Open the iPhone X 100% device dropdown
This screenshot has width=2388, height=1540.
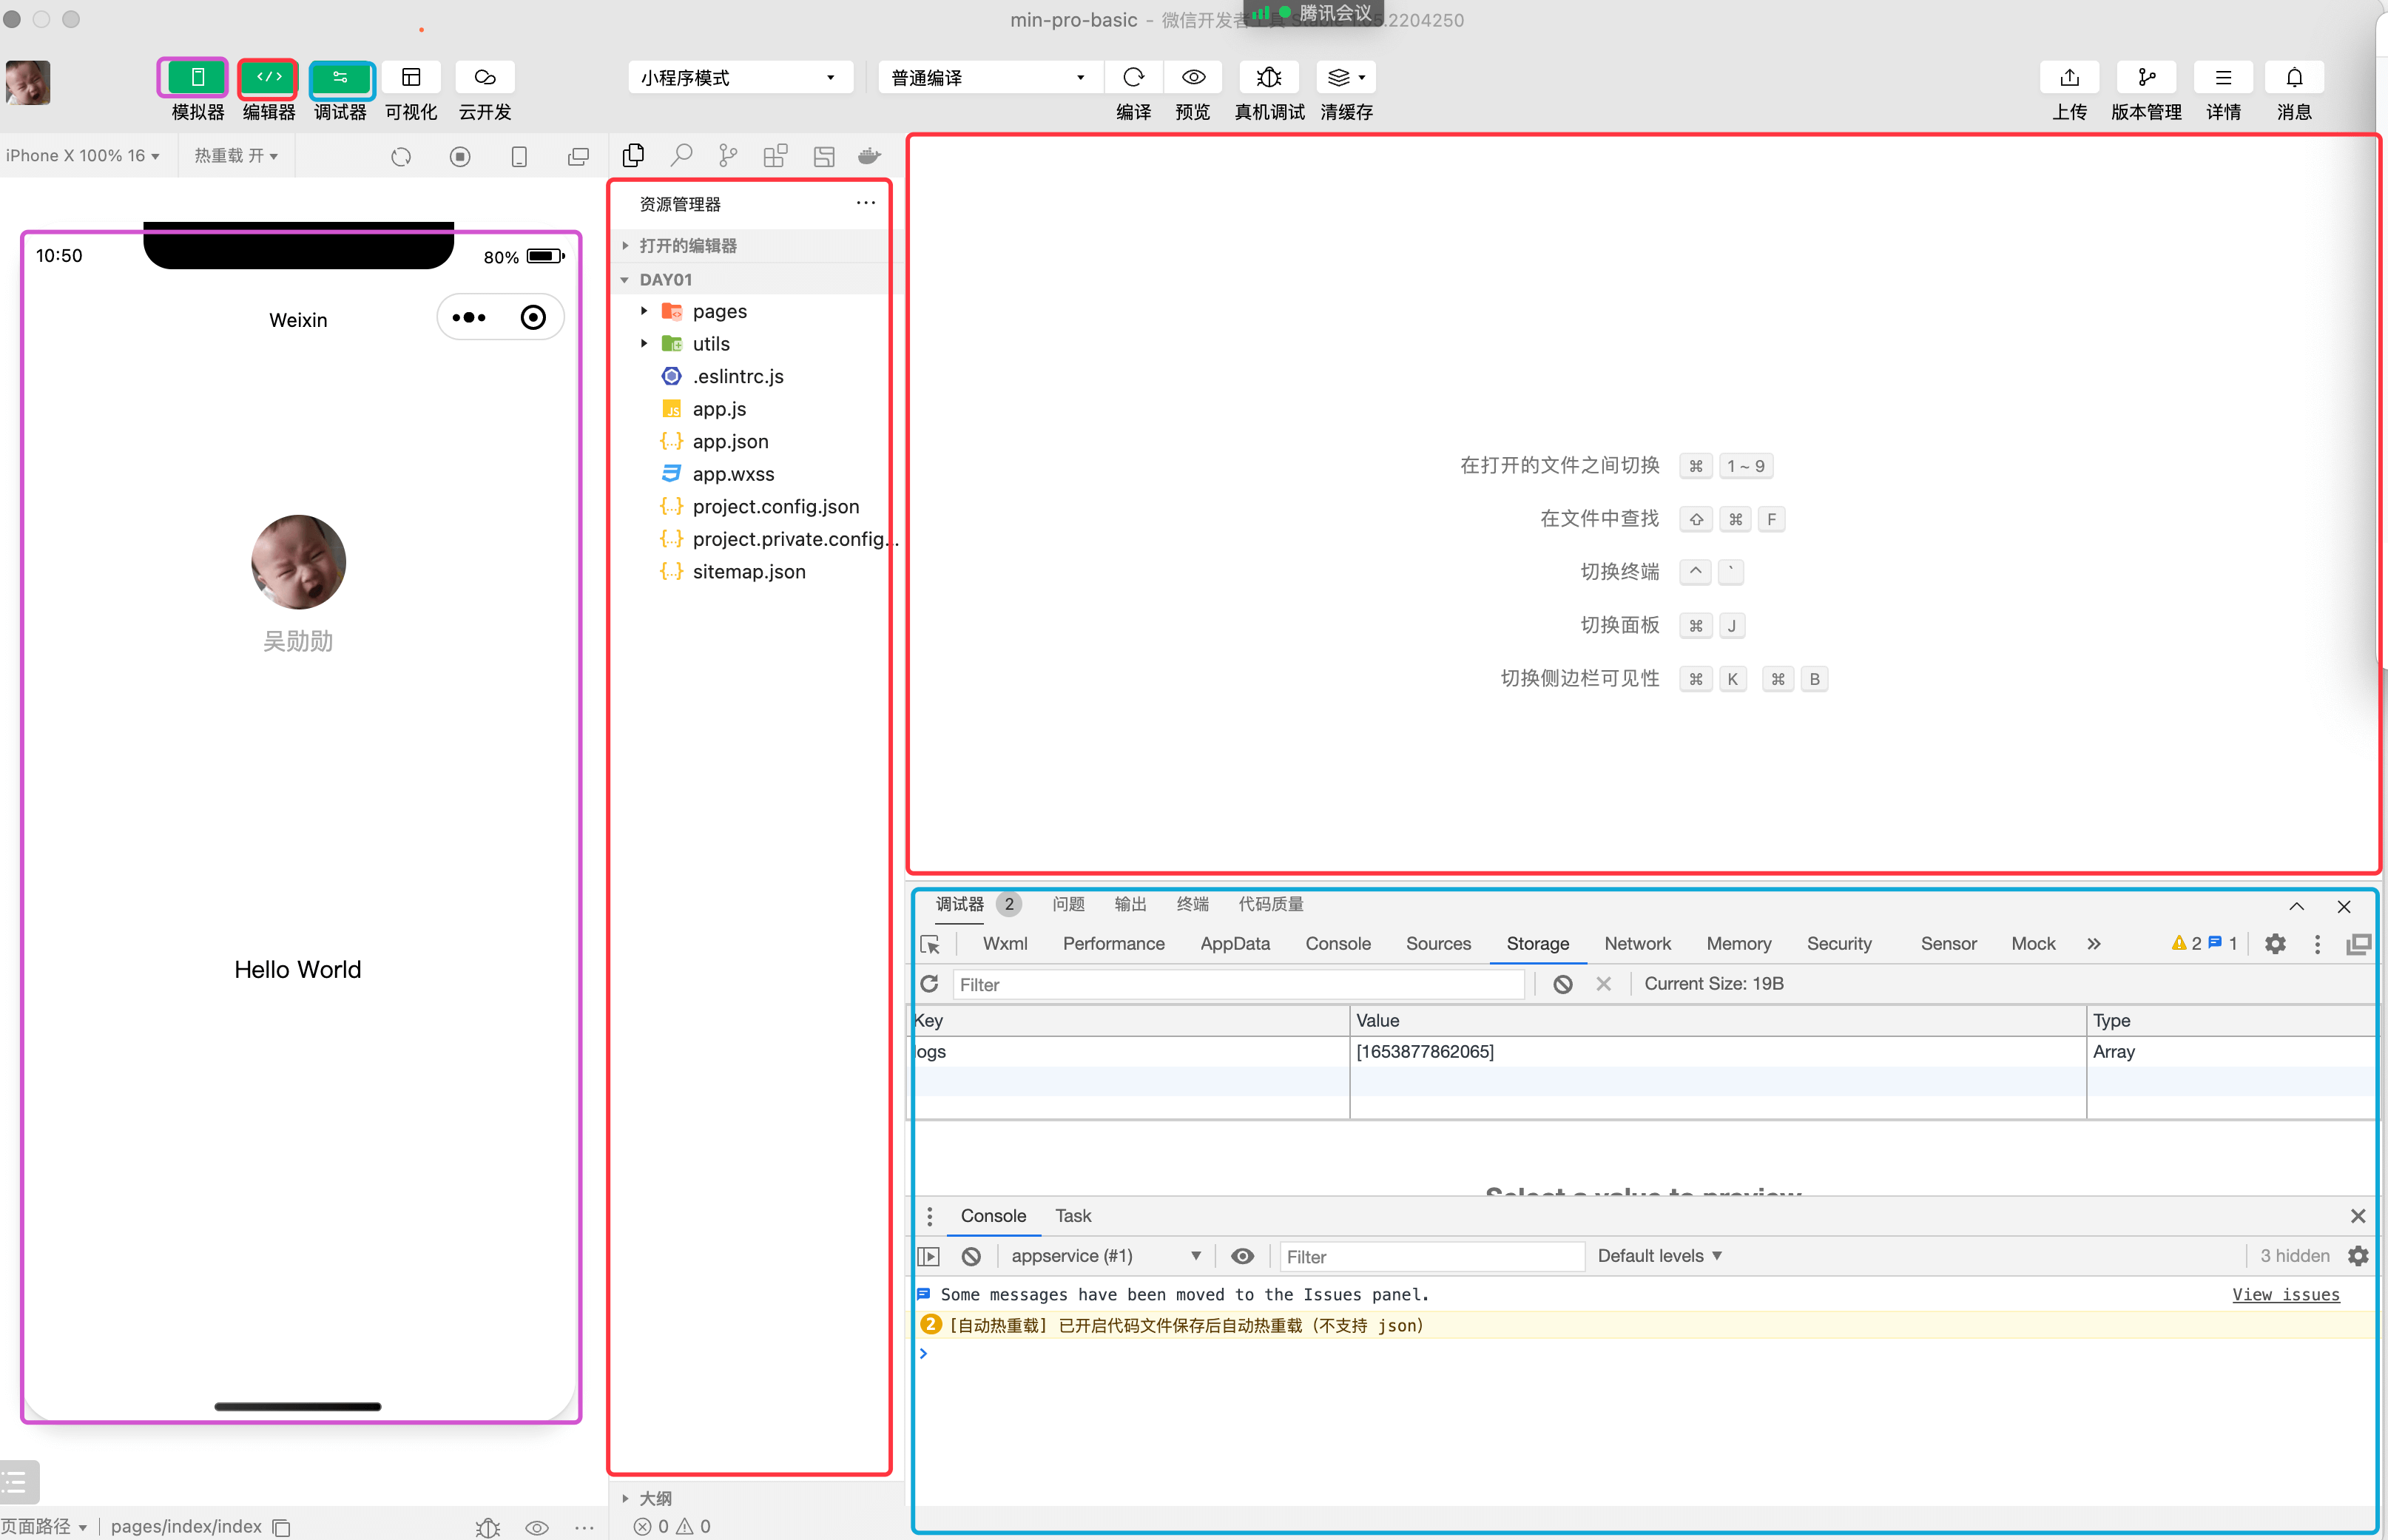pyautogui.click(x=82, y=156)
